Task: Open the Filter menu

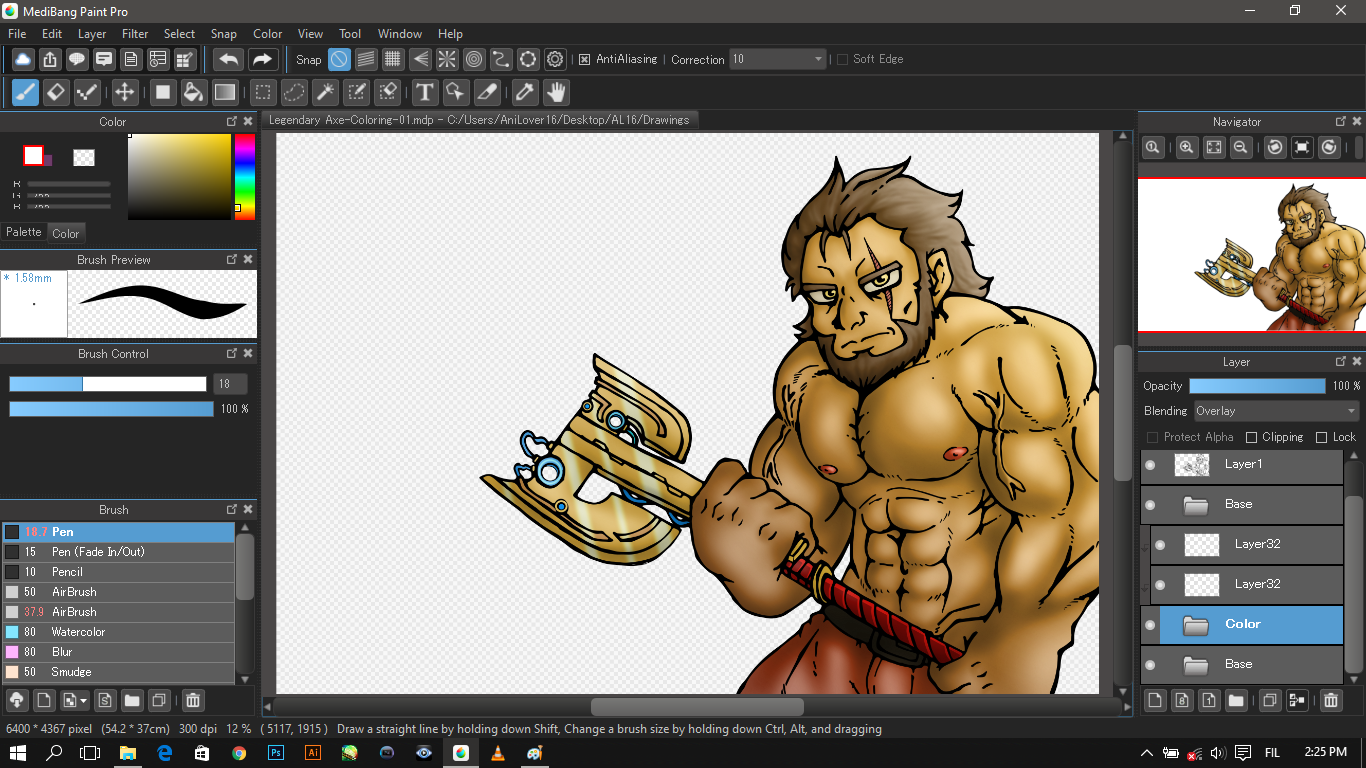Action: pyautogui.click(x=135, y=33)
